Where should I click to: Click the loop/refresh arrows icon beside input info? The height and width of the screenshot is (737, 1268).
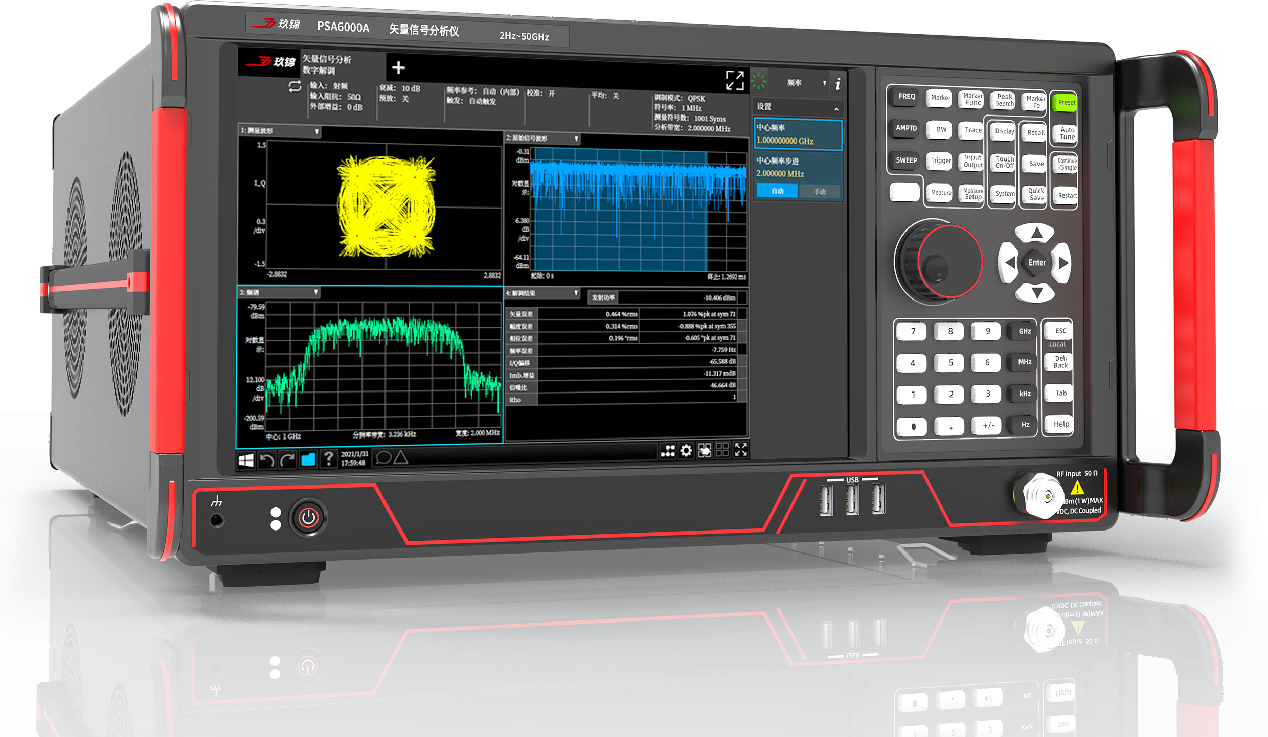294,87
